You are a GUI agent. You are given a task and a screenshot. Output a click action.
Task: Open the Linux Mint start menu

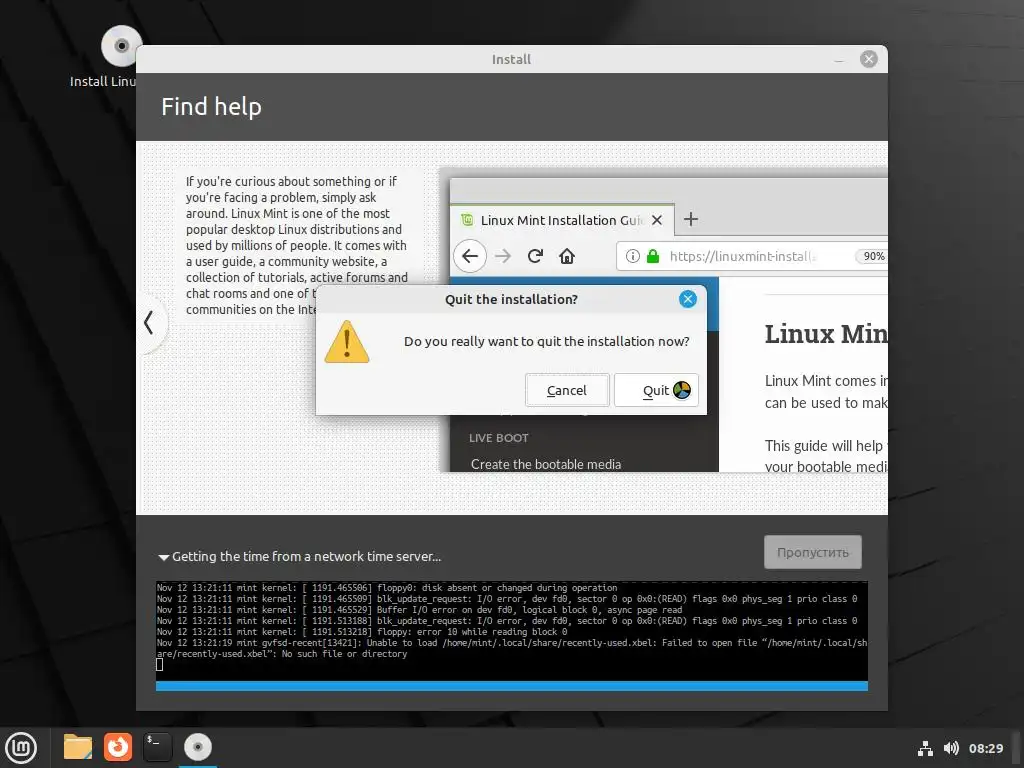22,747
